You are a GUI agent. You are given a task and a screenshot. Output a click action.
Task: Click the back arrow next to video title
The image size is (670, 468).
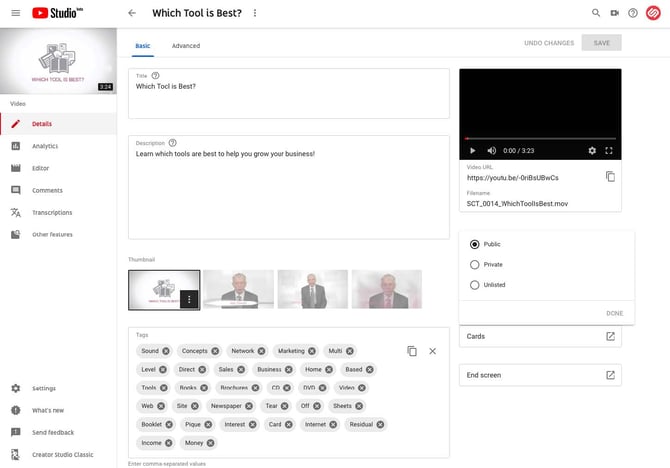point(132,13)
